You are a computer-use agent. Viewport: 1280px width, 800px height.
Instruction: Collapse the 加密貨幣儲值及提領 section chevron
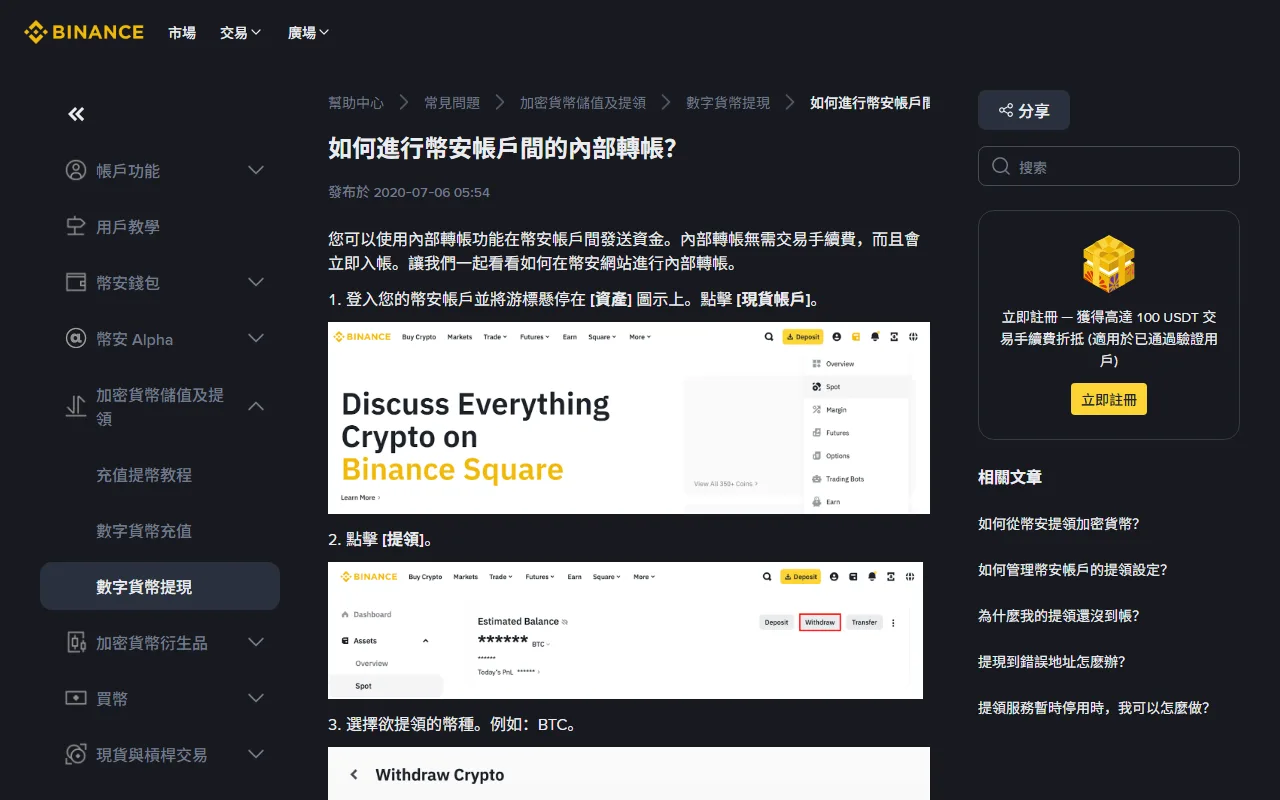click(x=256, y=406)
